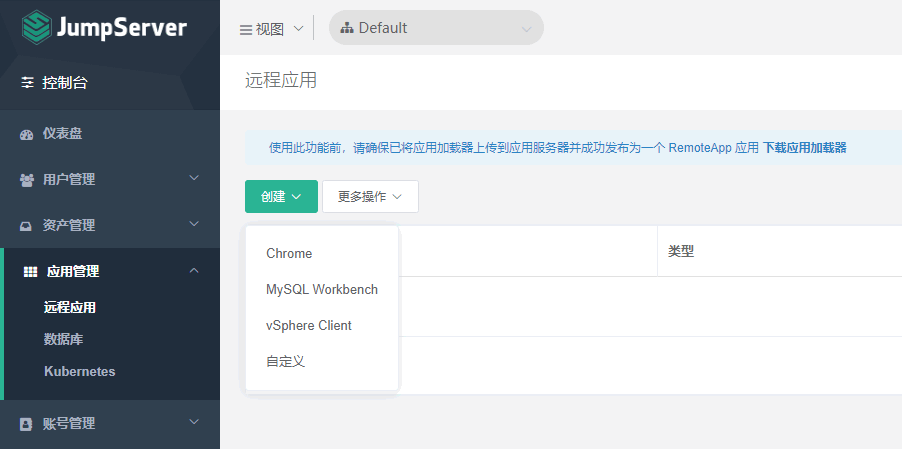Click the 应用管理 menu label
902x449 pixels.
tap(73, 271)
